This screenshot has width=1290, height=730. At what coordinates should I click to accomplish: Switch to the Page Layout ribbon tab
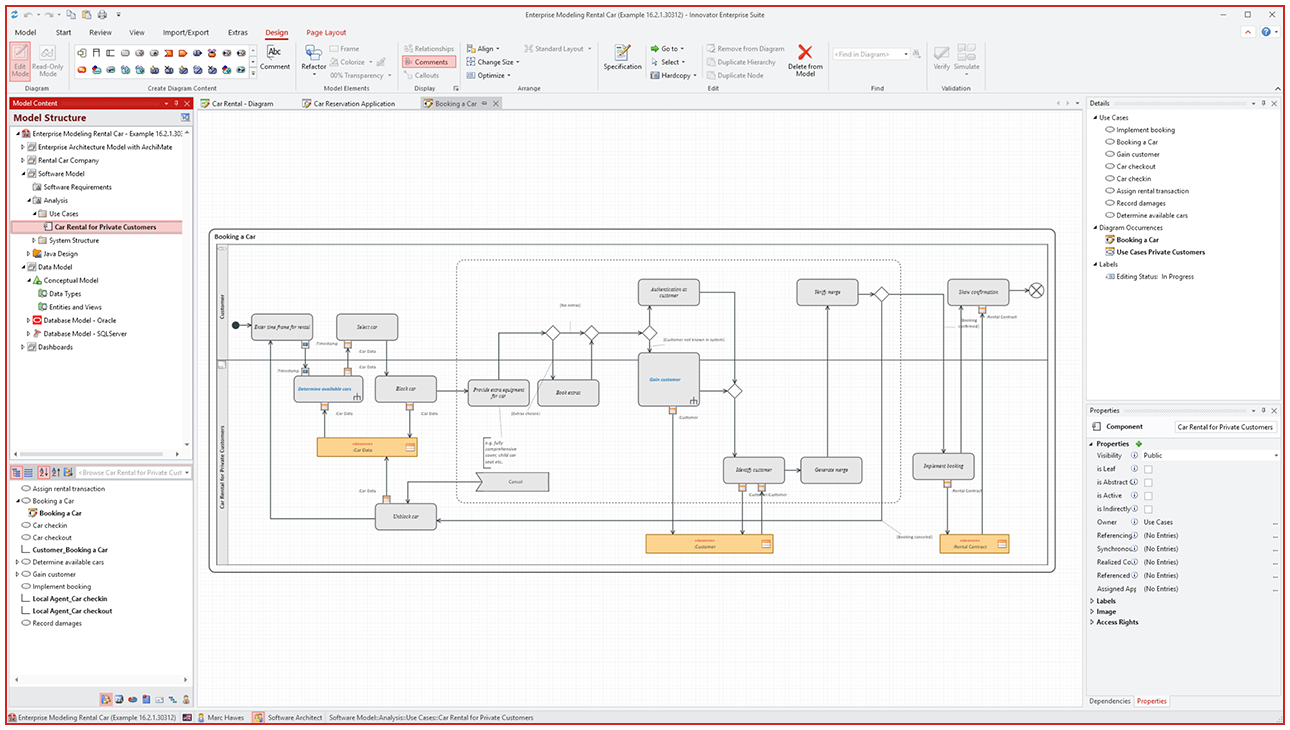325,32
